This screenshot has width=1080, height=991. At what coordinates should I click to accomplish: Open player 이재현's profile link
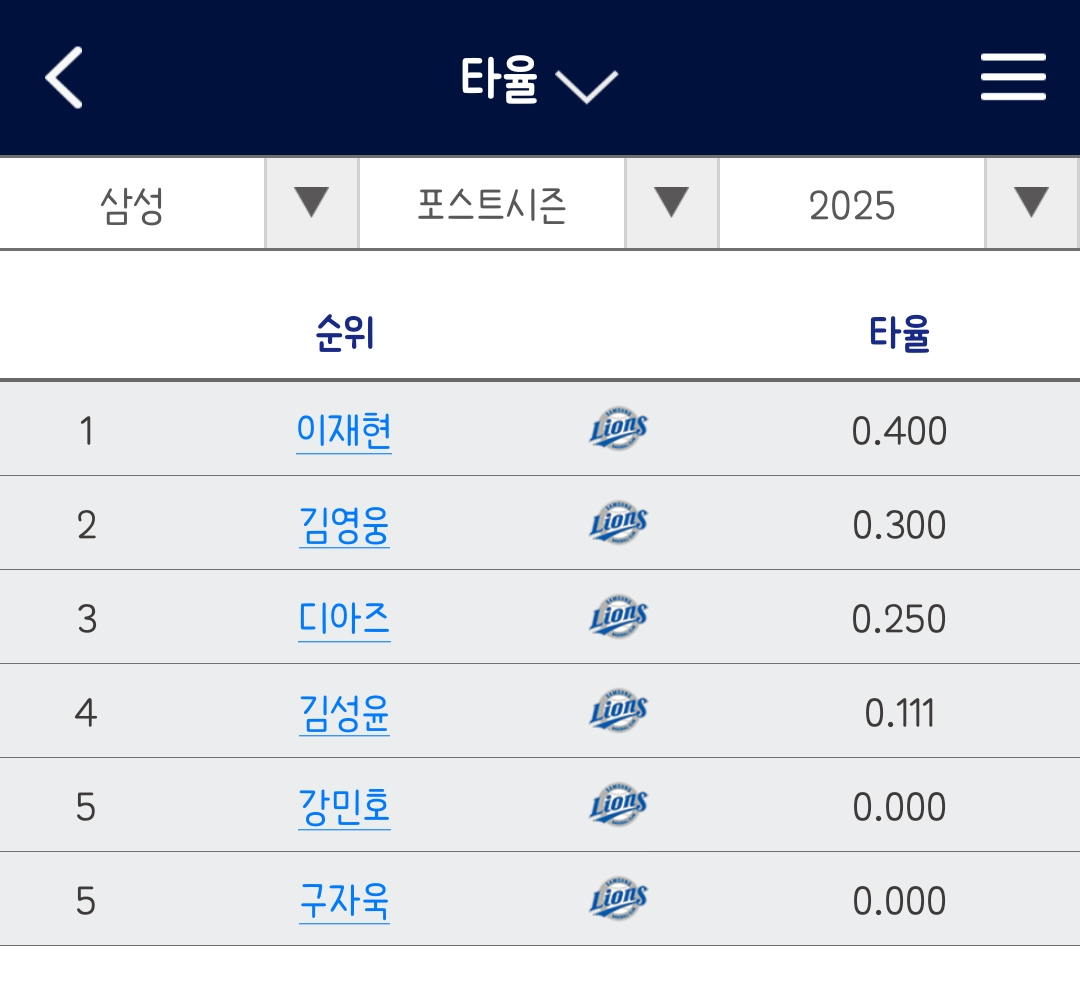coord(344,431)
